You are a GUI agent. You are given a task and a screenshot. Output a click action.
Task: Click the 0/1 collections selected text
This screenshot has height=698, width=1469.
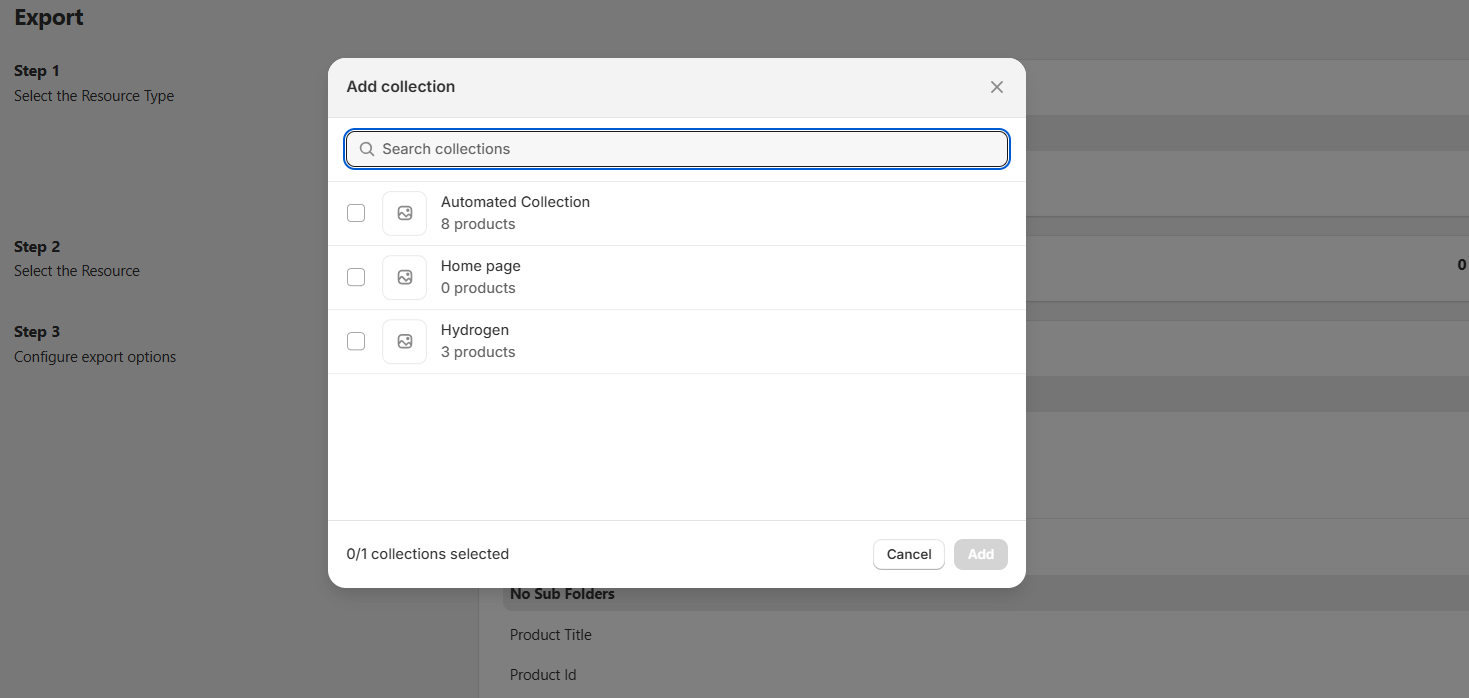(x=428, y=553)
